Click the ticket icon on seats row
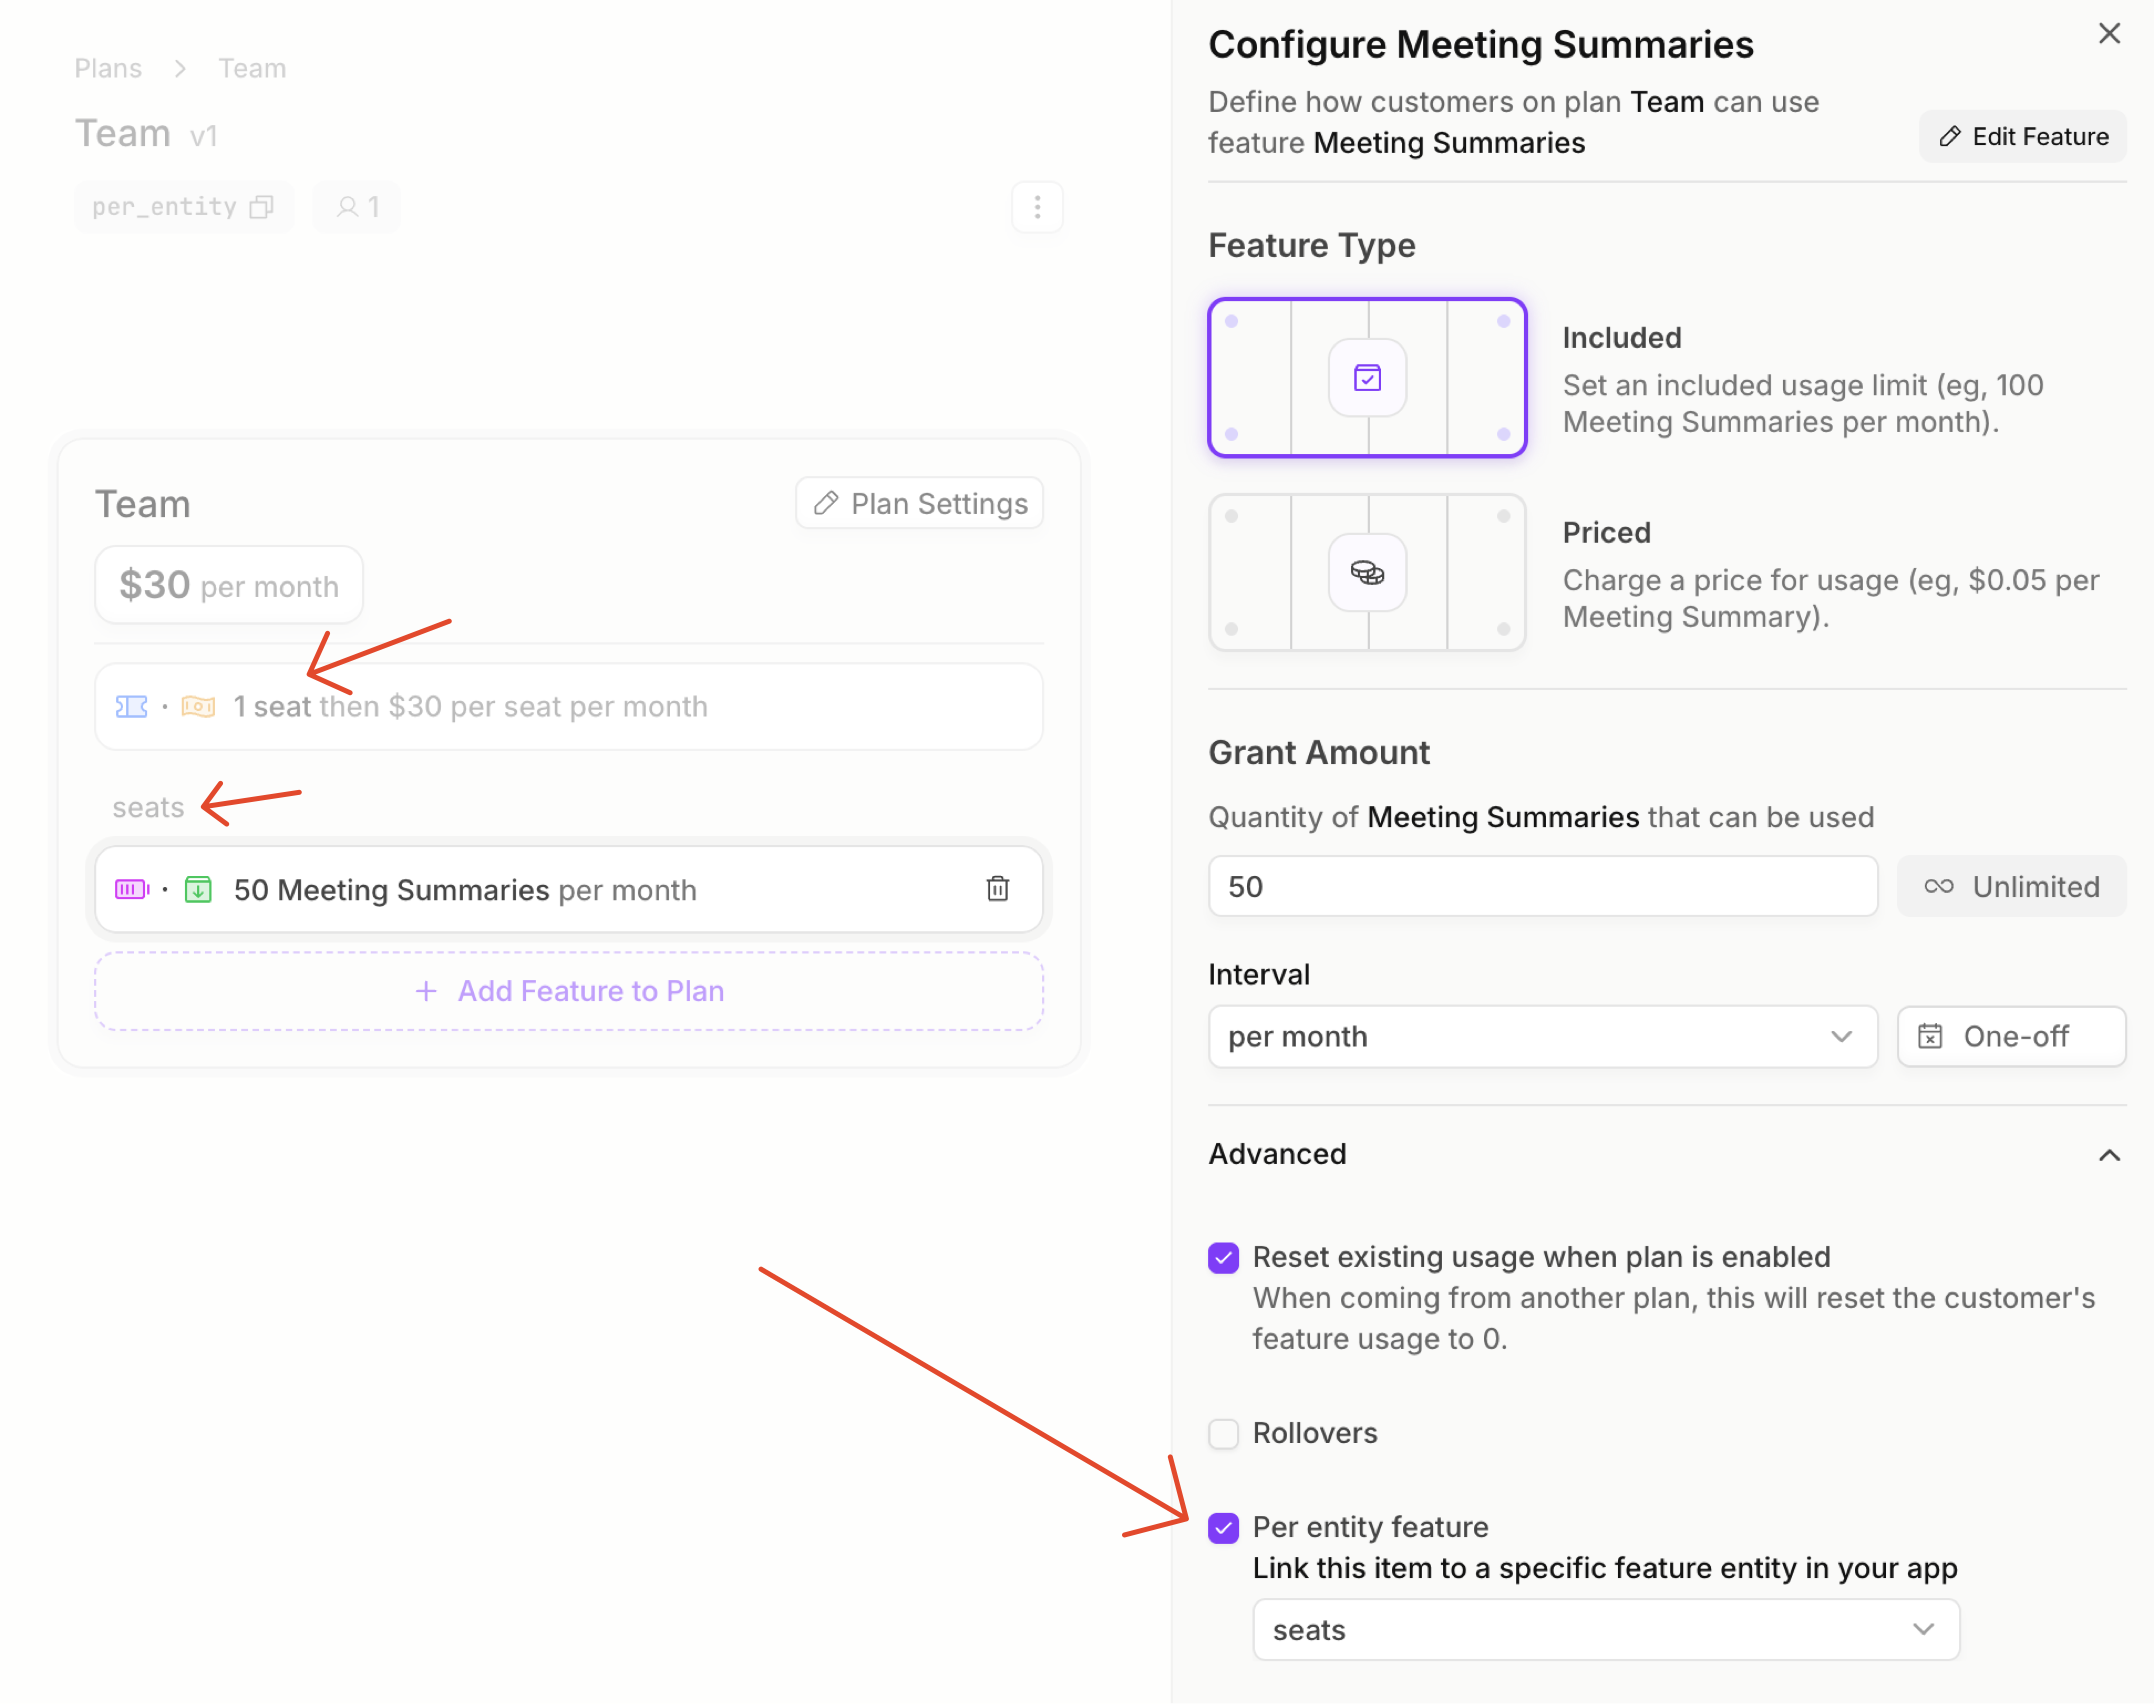 [131, 707]
